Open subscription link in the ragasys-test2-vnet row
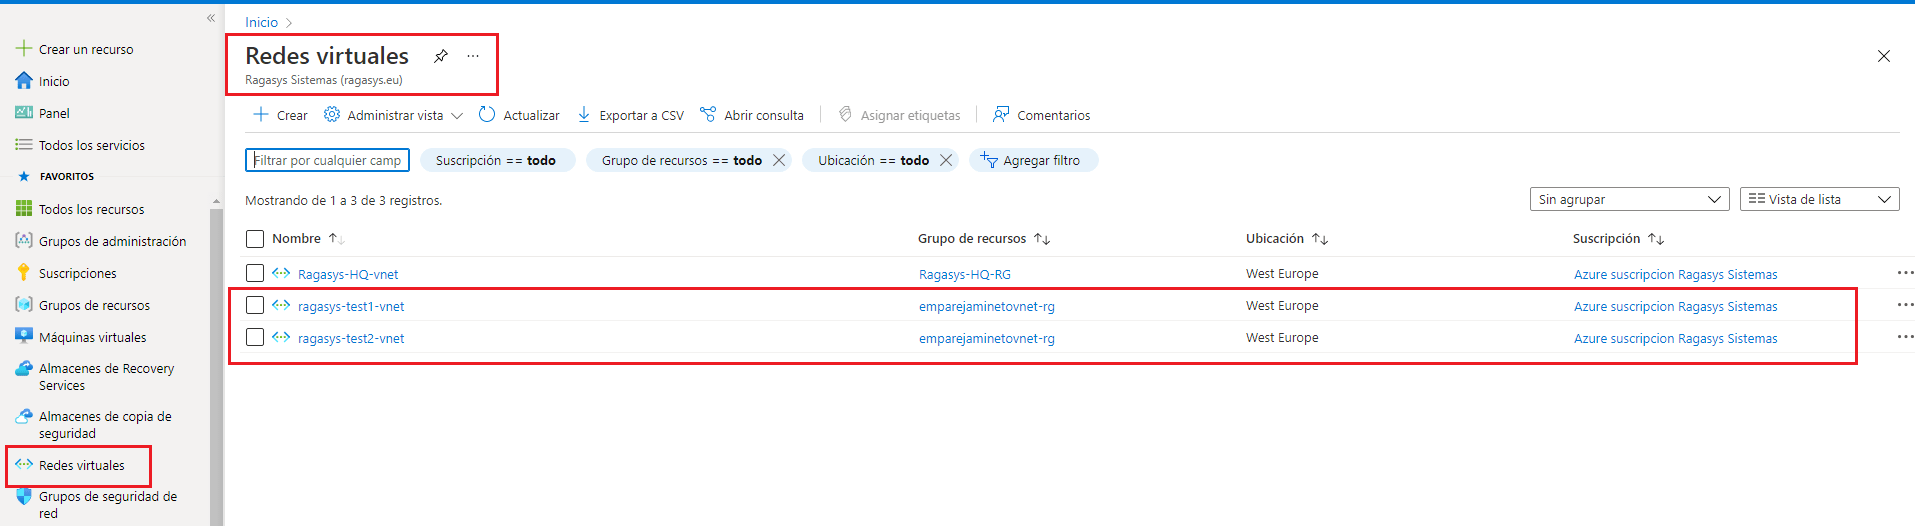 pos(1676,338)
